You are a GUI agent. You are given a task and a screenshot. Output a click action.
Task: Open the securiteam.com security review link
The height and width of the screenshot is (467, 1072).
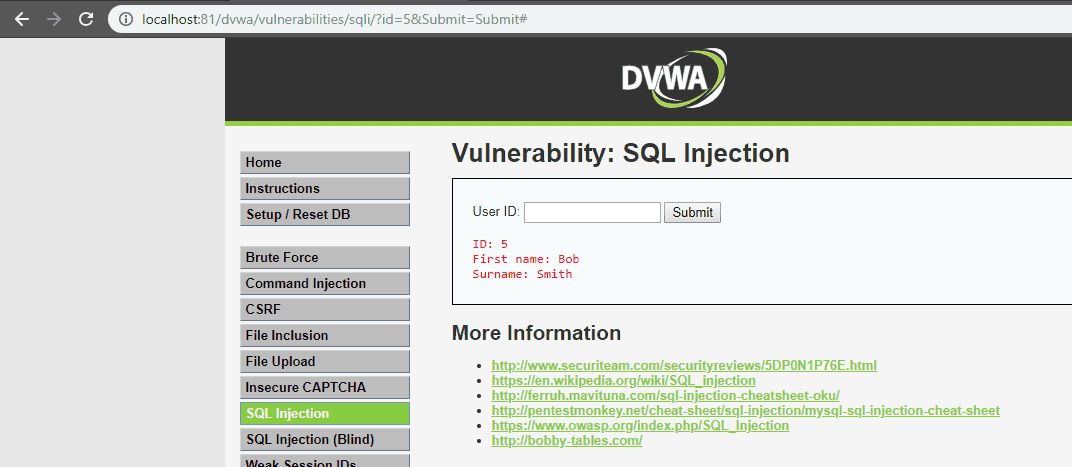coord(684,366)
